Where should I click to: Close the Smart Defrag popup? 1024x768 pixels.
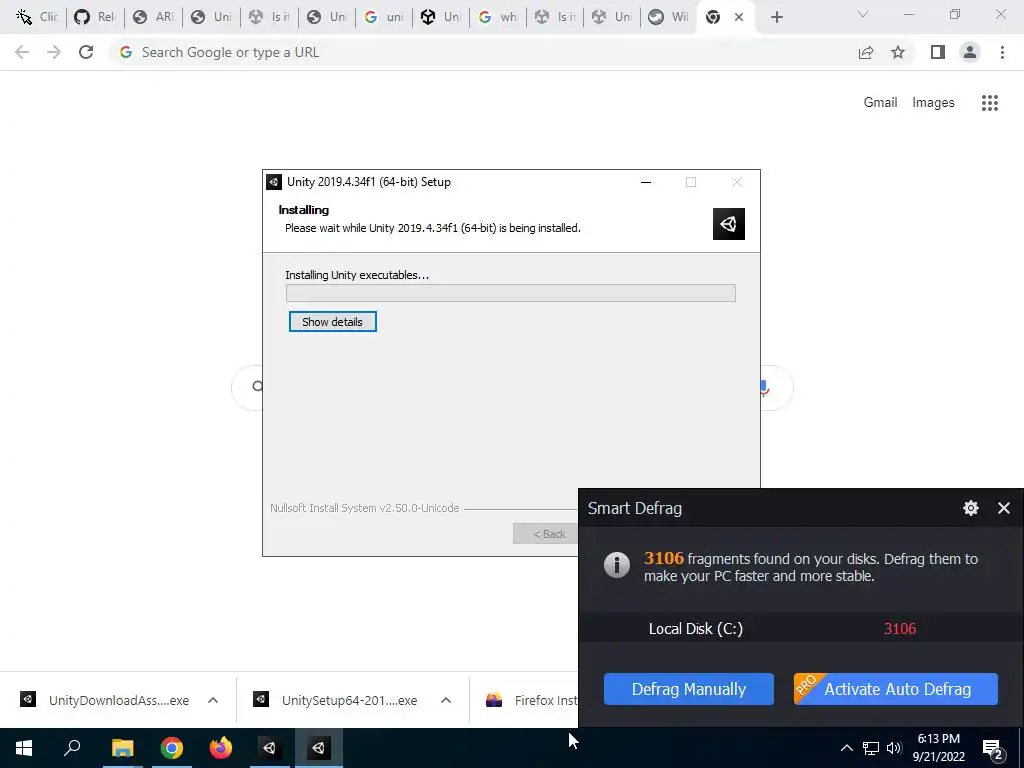coord(1004,508)
